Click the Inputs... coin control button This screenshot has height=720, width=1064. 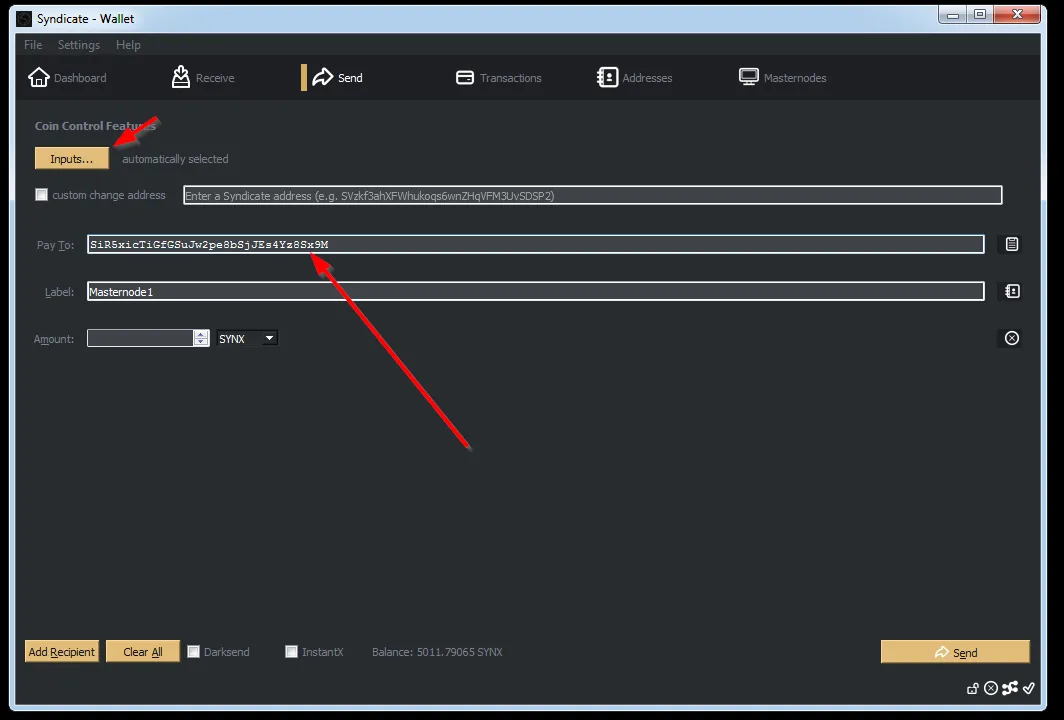(x=71, y=159)
